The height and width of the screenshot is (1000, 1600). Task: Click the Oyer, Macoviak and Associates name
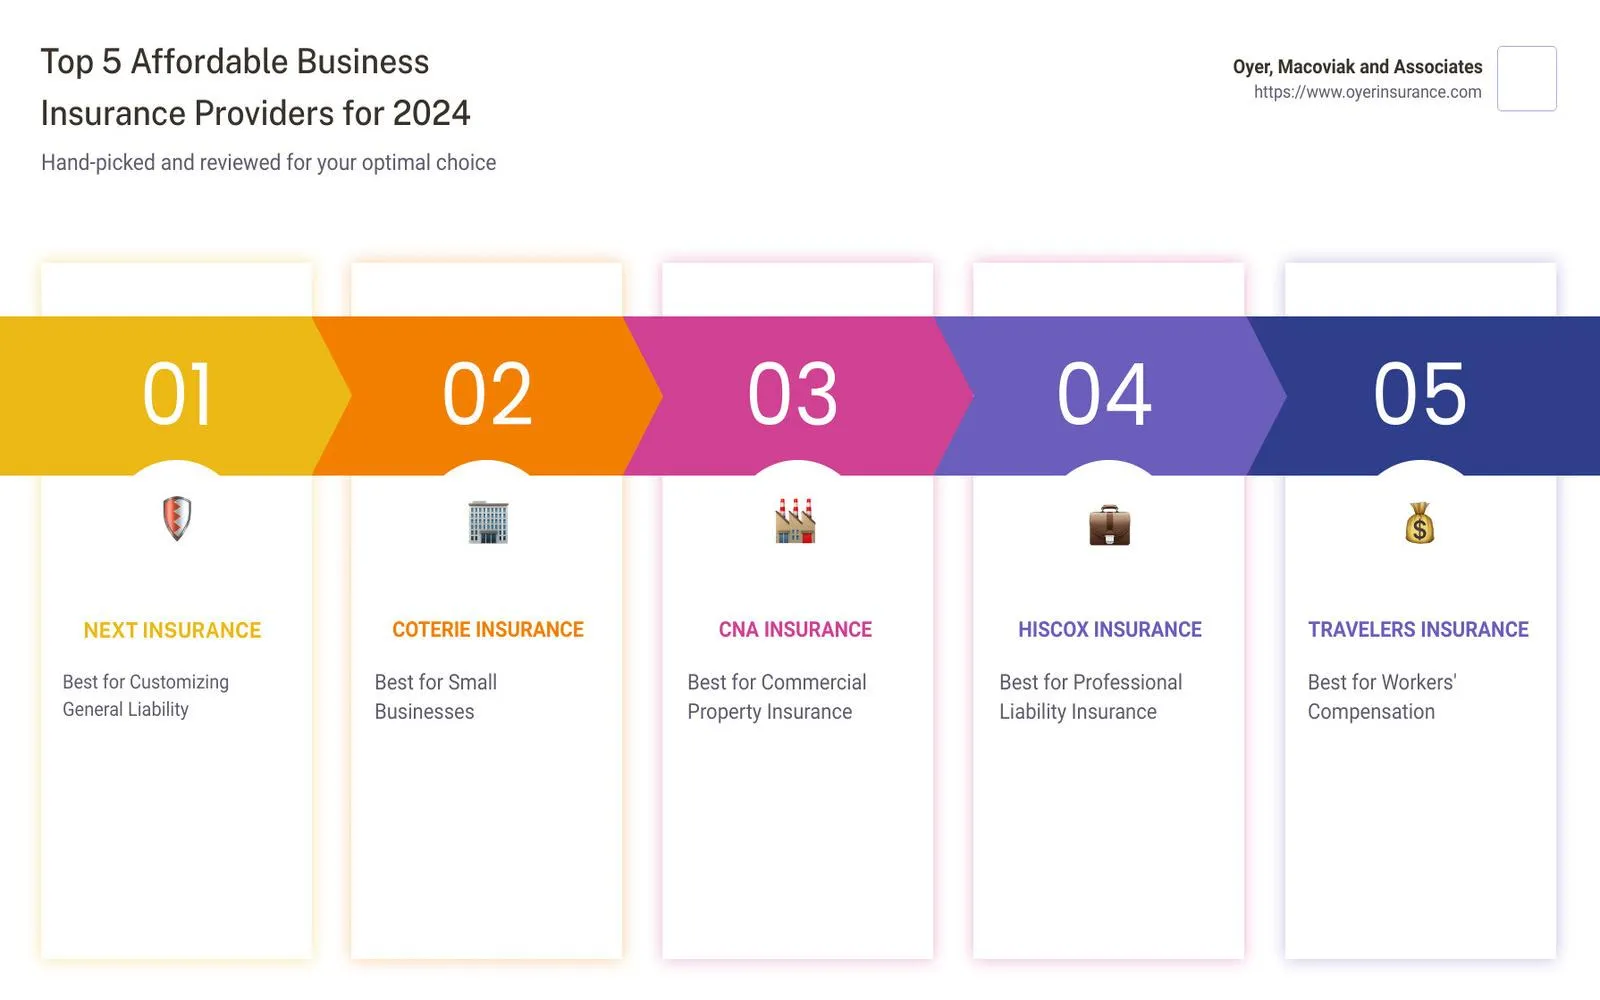click(1357, 67)
